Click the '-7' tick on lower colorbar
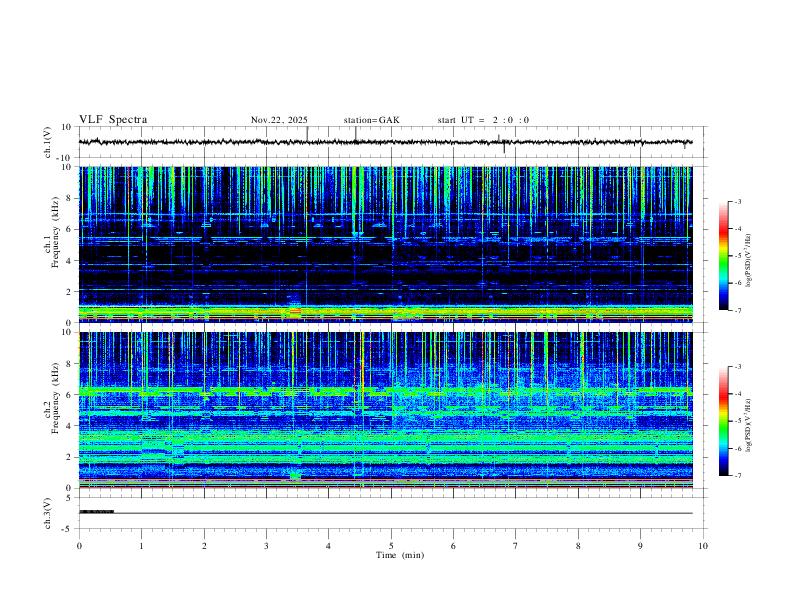Viewport: 792px width, 612px height. tap(737, 476)
